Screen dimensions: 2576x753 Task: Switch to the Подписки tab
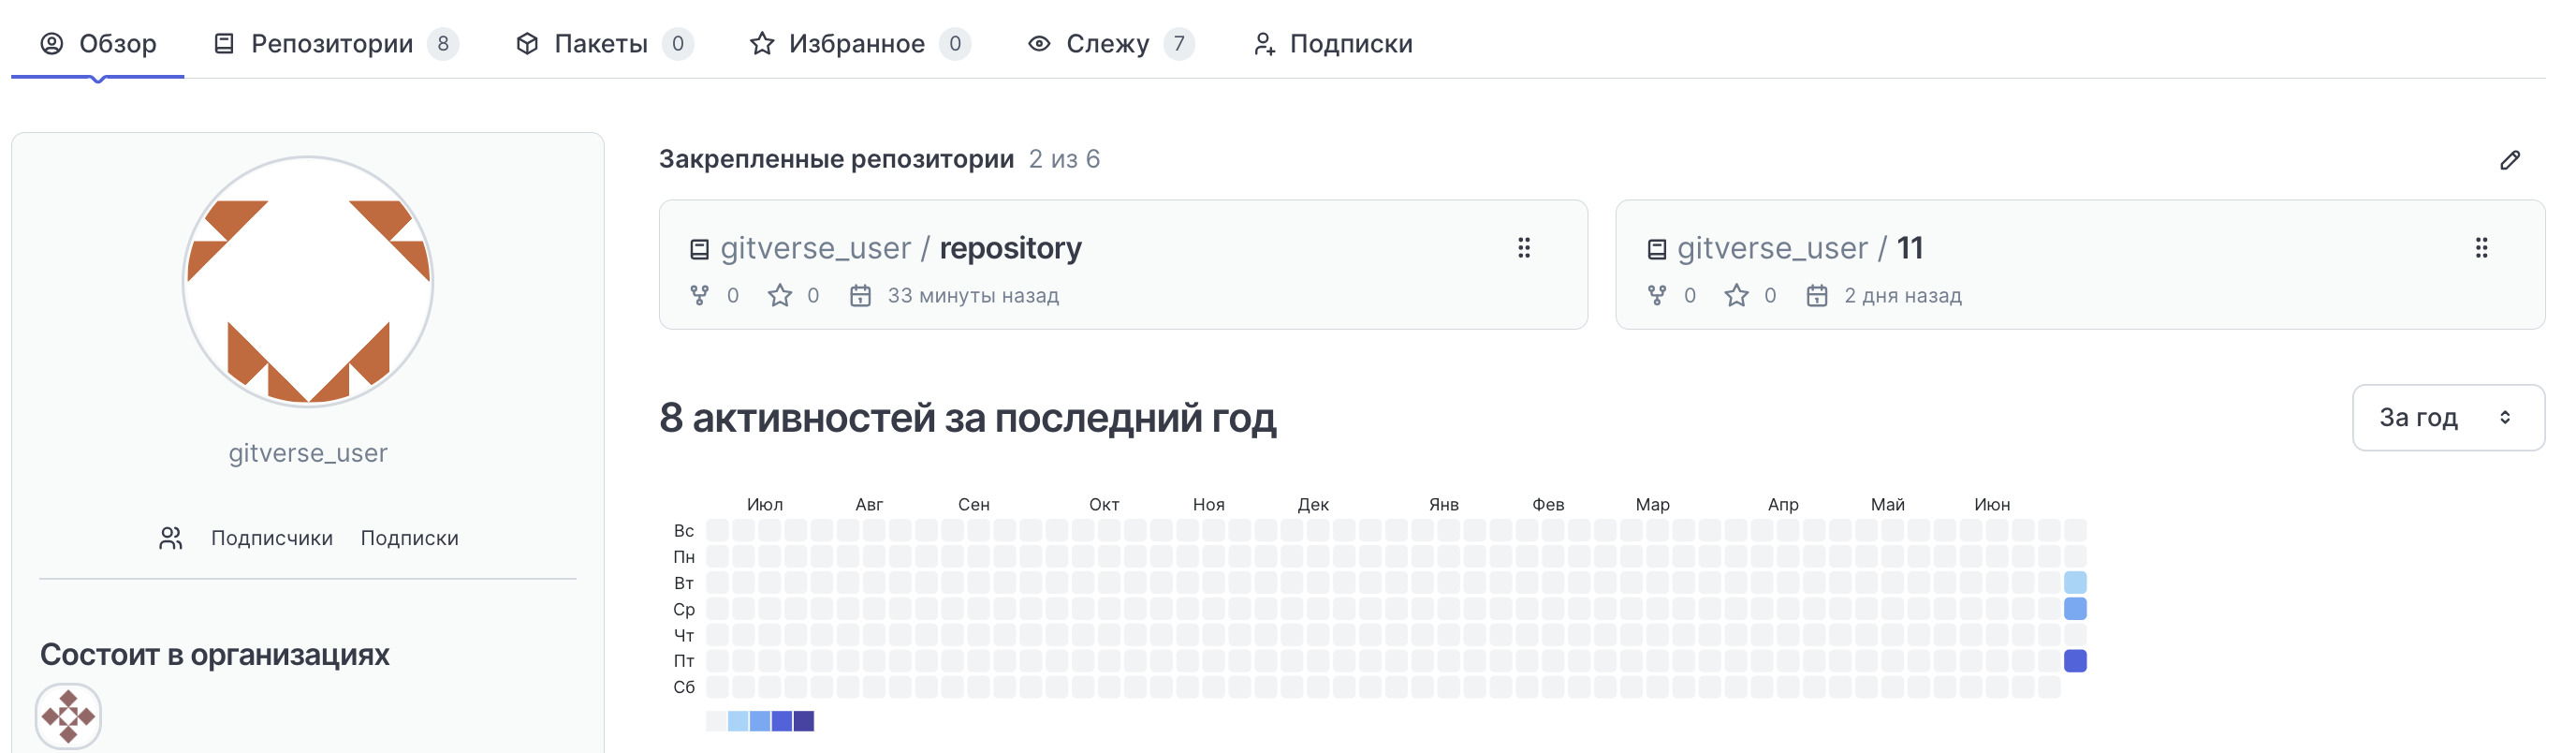[1333, 44]
